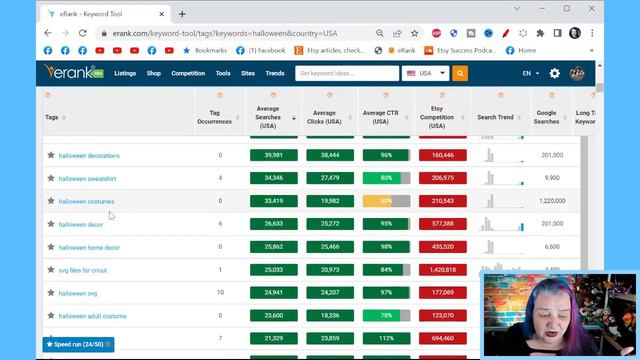
Task: Click help icon above Tags column
Action: (48, 95)
